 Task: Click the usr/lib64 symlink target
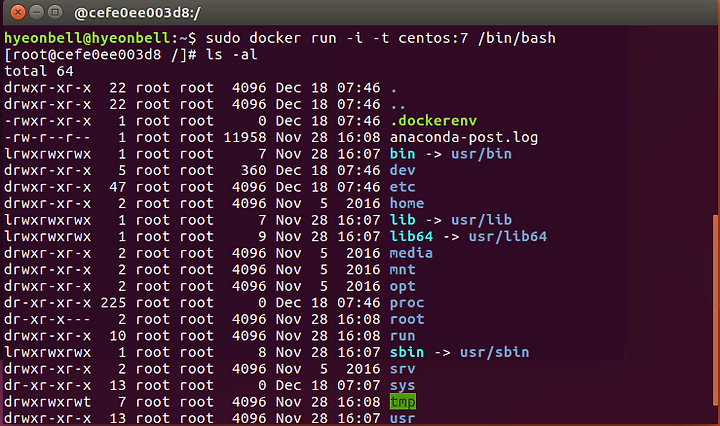point(508,236)
